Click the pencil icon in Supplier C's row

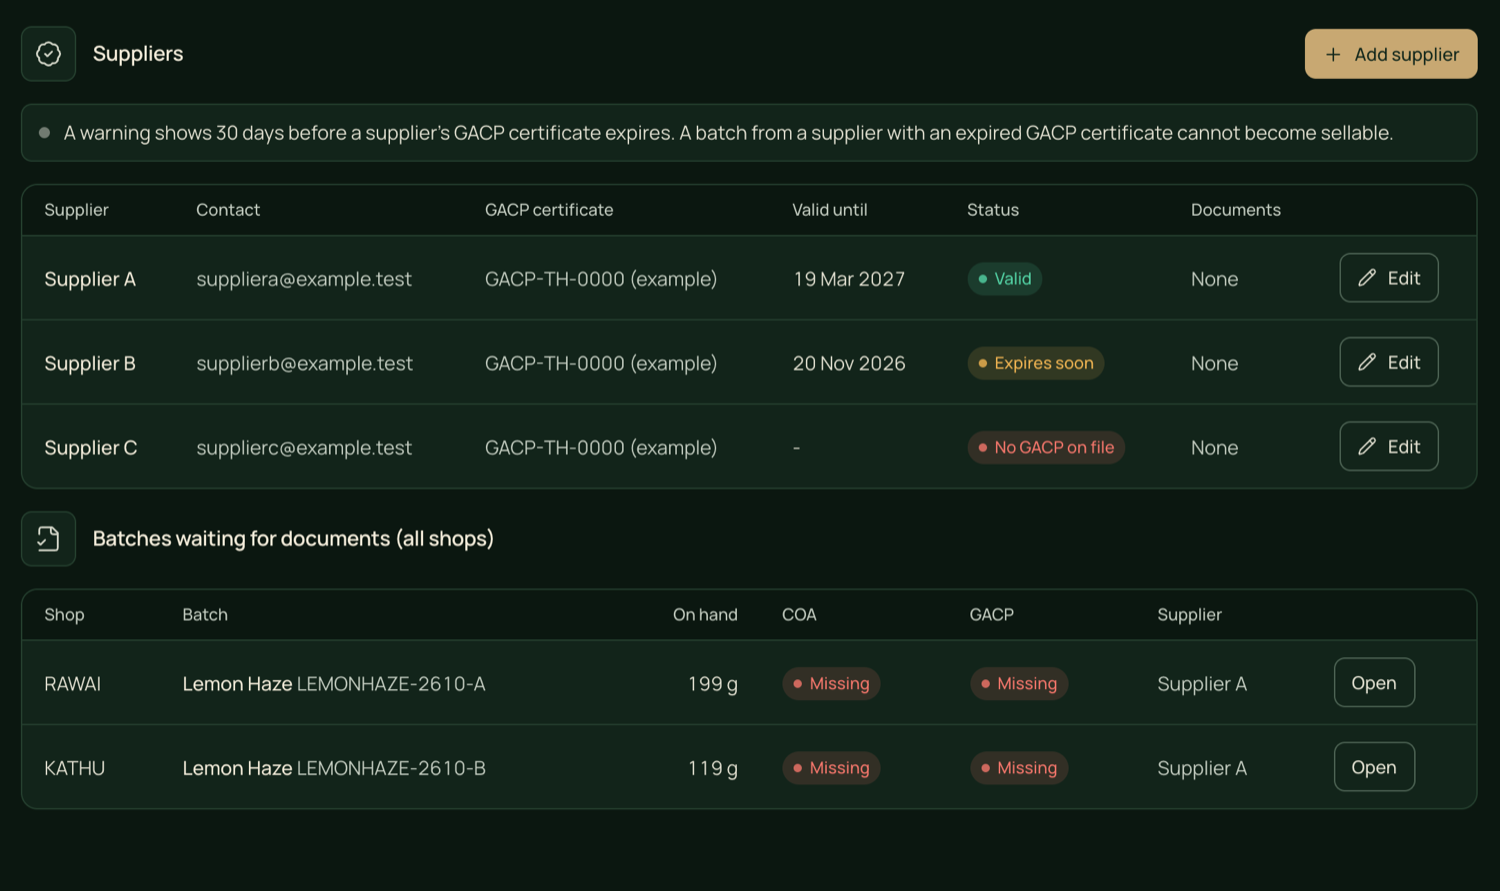click(1367, 447)
